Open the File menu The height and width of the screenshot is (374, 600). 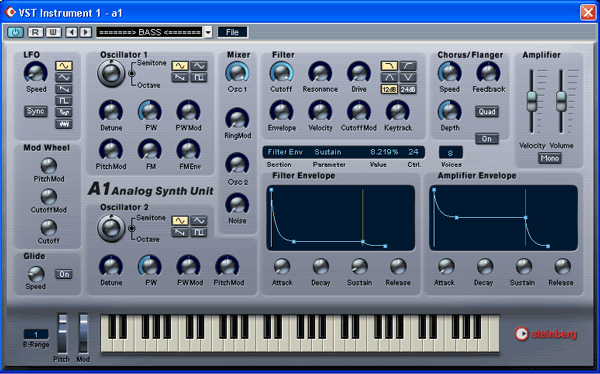(232, 32)
